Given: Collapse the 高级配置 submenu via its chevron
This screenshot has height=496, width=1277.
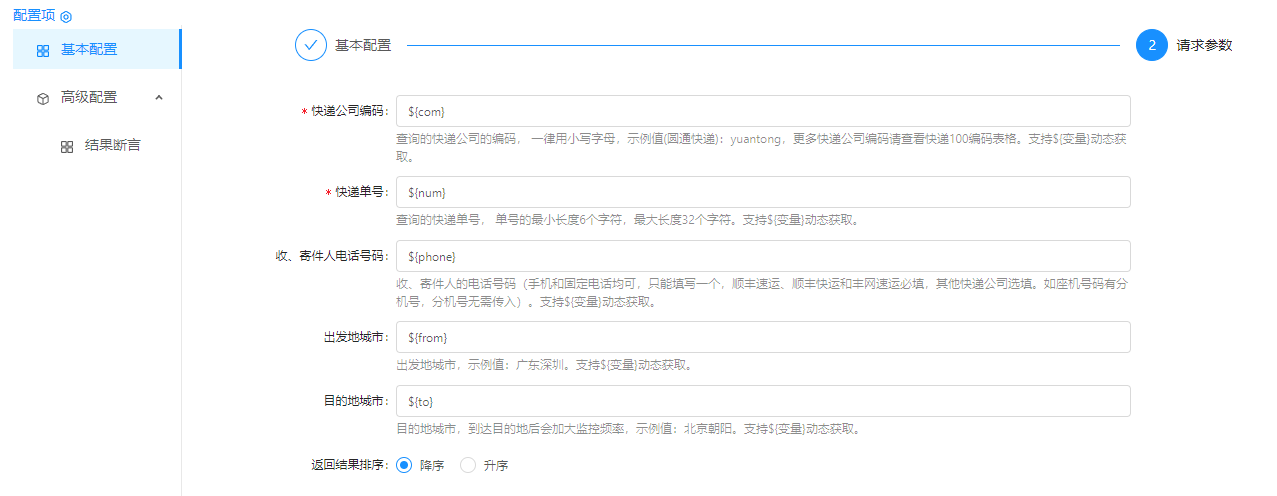Looking at the screenshot, I should (x=159, y=97).
